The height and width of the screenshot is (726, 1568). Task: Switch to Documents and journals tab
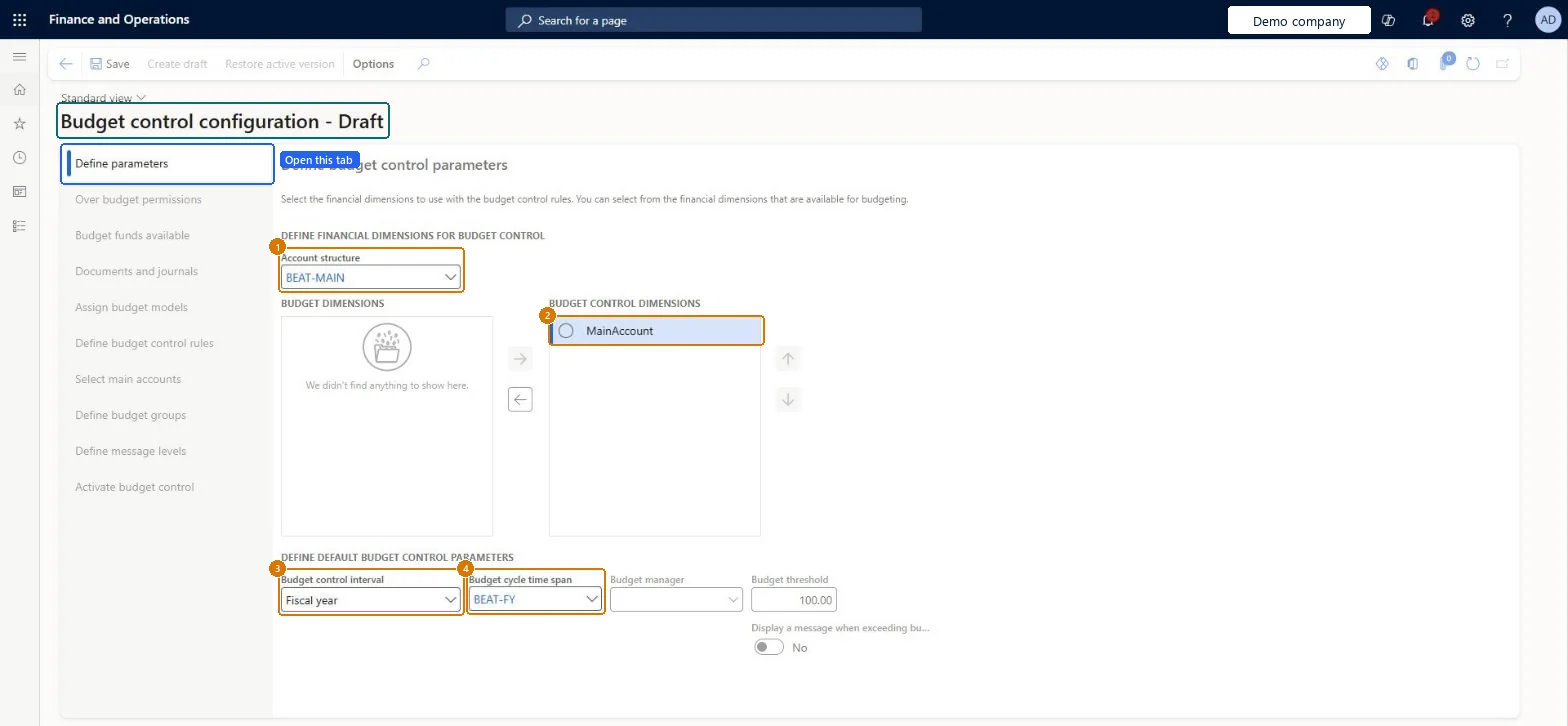pos(136,272)
